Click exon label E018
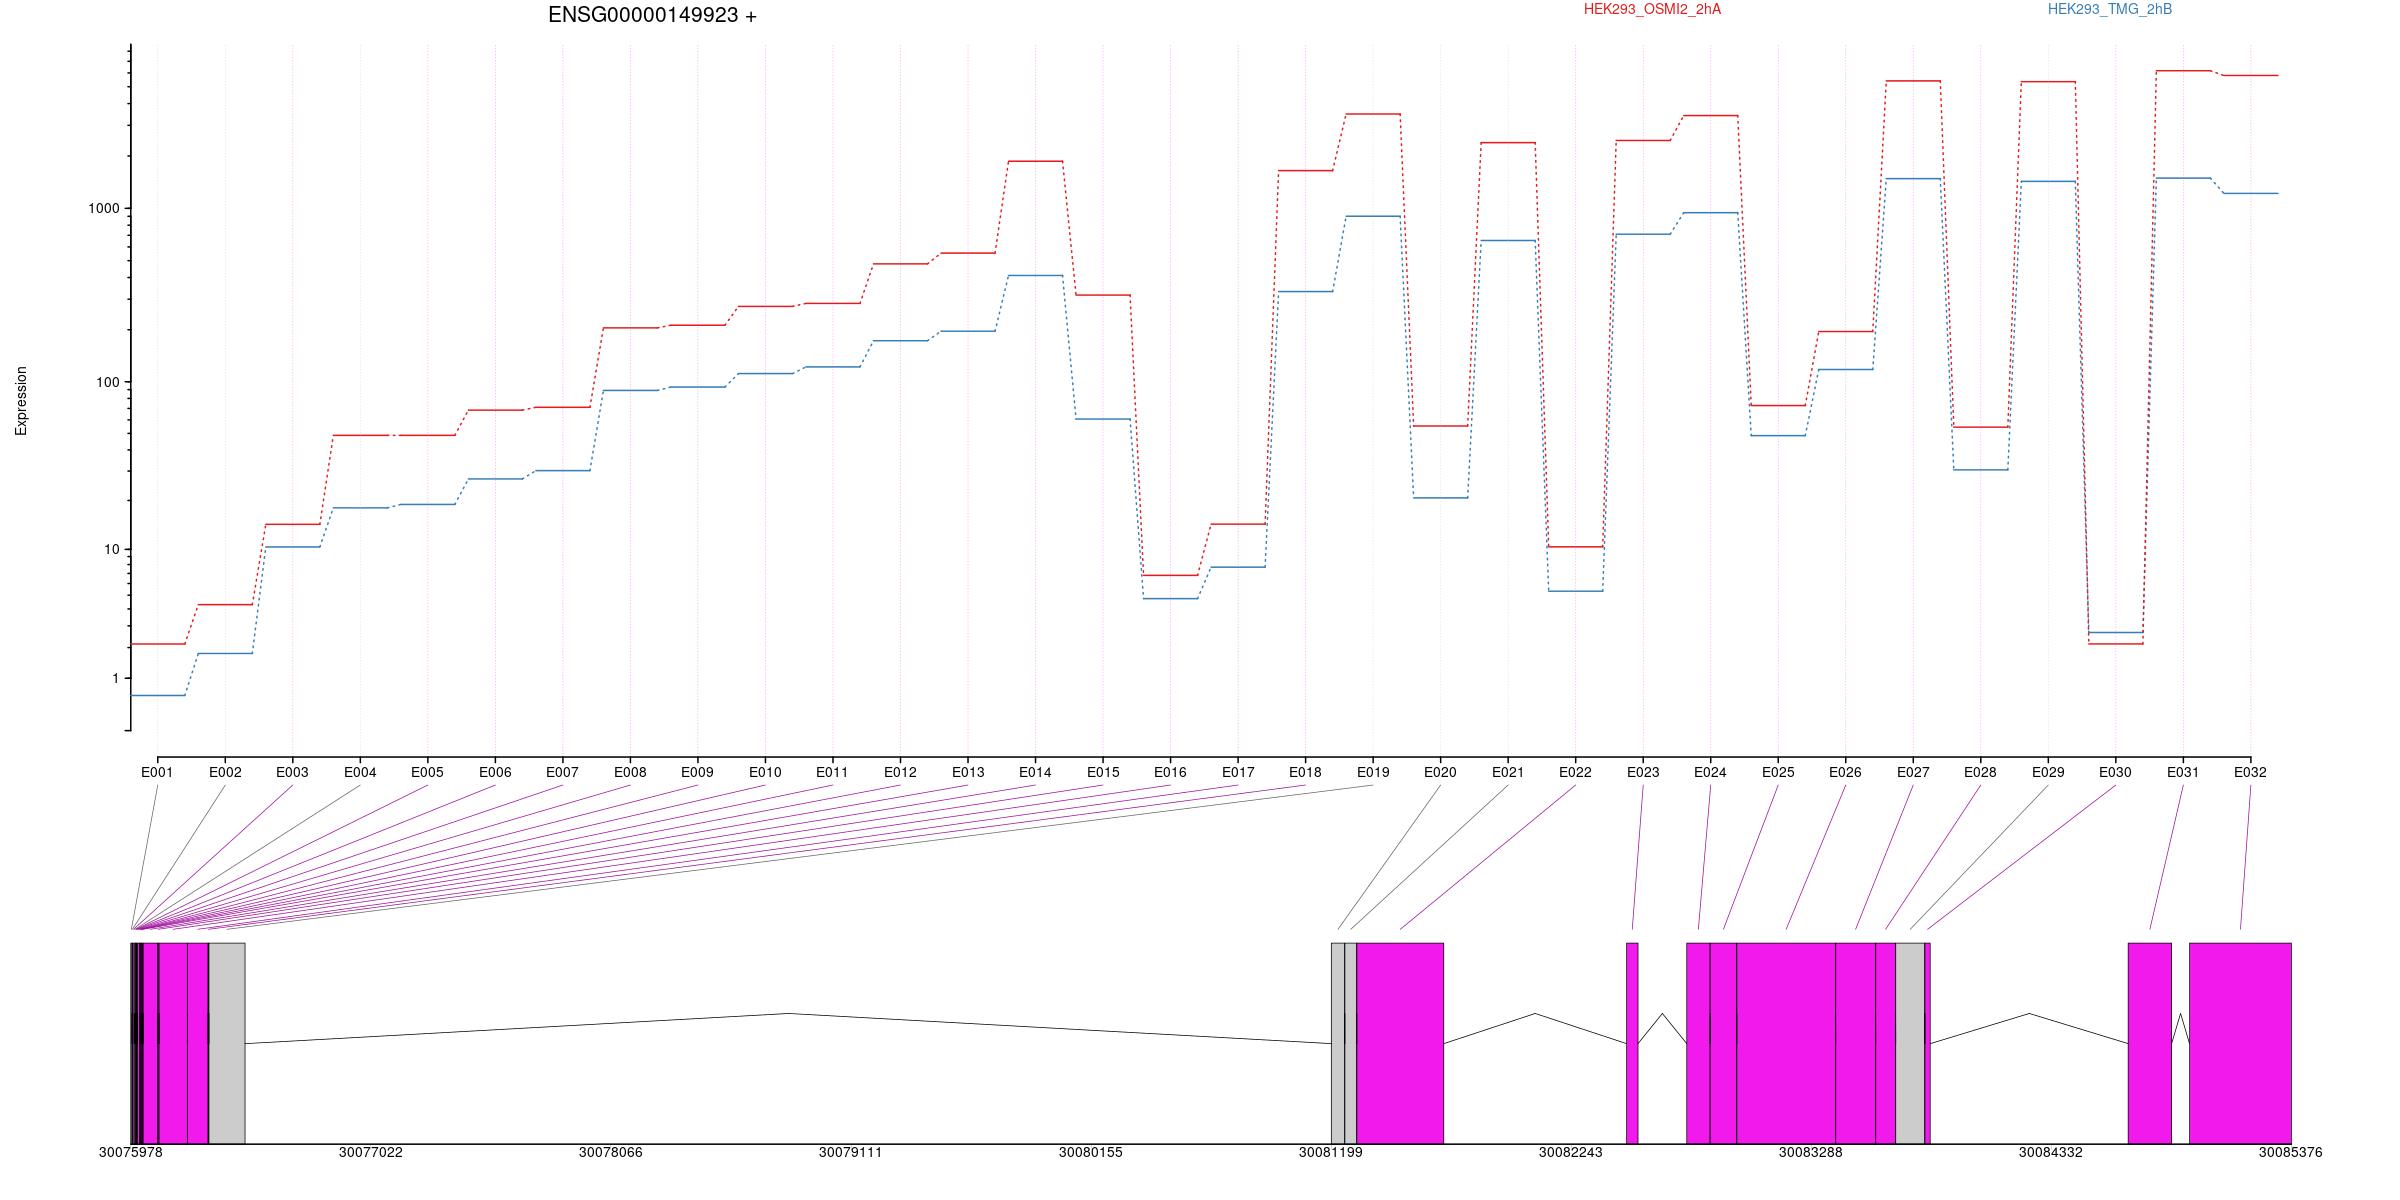The image size is (2400, 1200). point(1305,772)
